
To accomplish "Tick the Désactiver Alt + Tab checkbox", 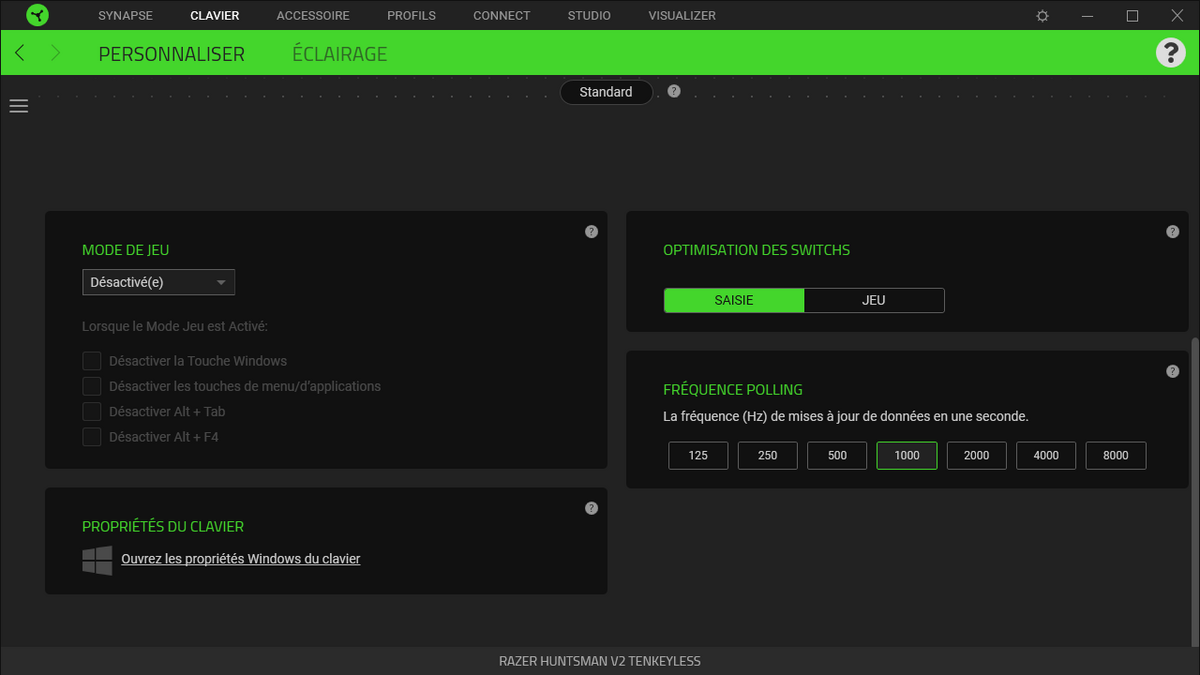I will (x=92, y=412).
